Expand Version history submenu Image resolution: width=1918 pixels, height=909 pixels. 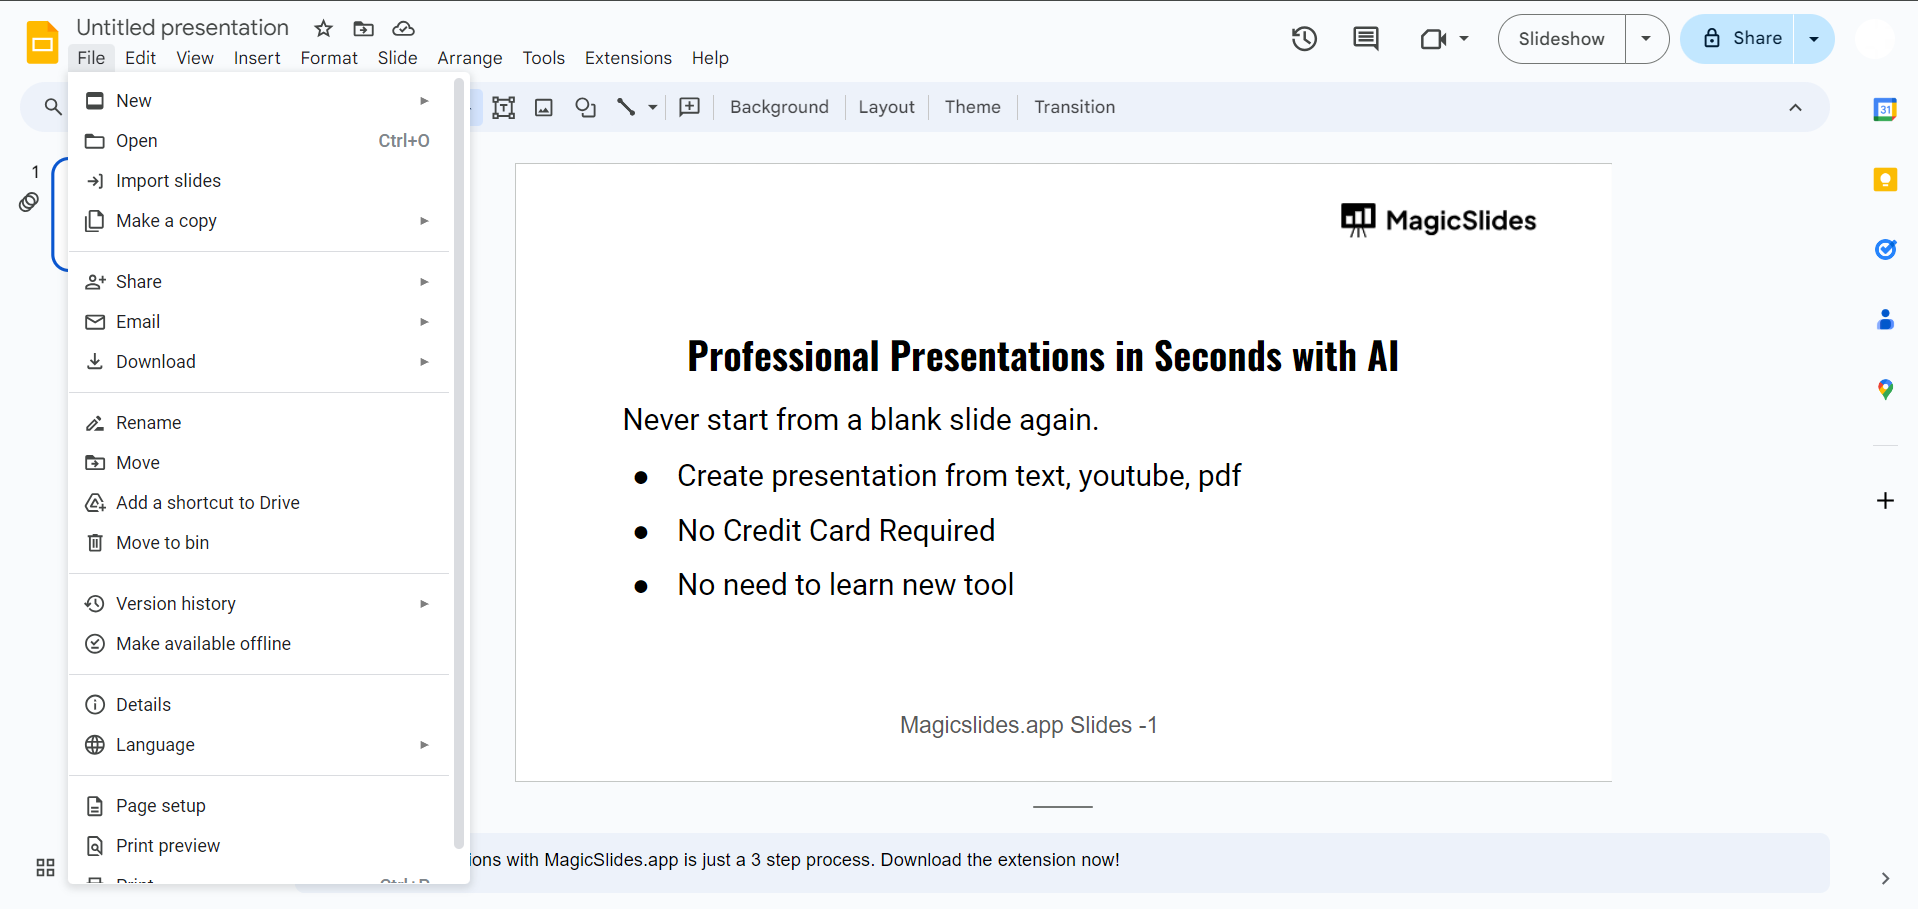[258, 604]
